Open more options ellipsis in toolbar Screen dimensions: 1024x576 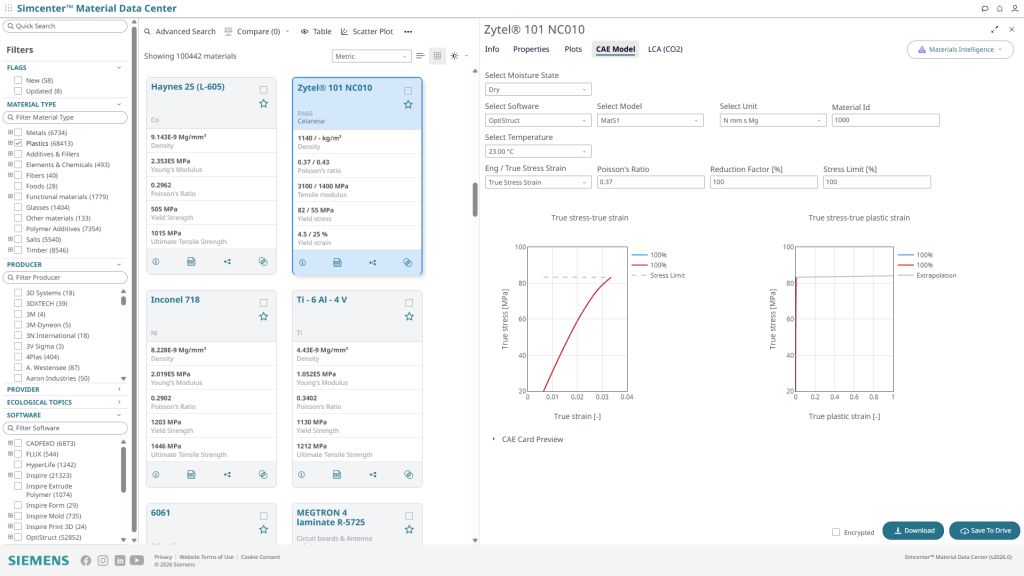point(408,31)
